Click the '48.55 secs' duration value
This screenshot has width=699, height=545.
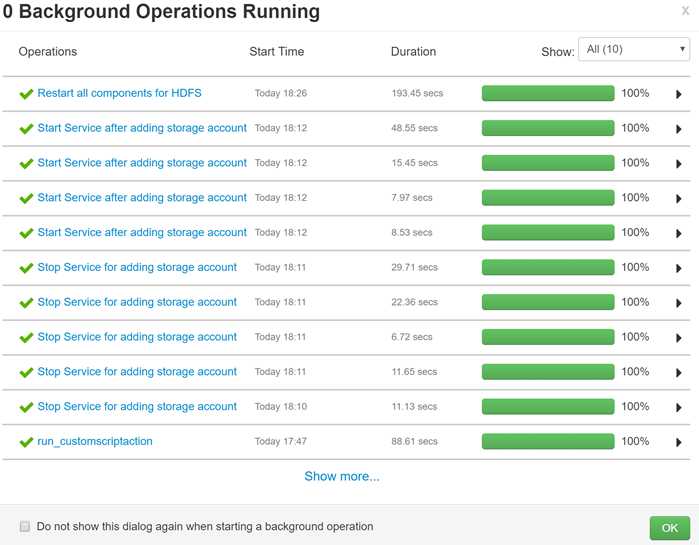[x=415, y=128]
